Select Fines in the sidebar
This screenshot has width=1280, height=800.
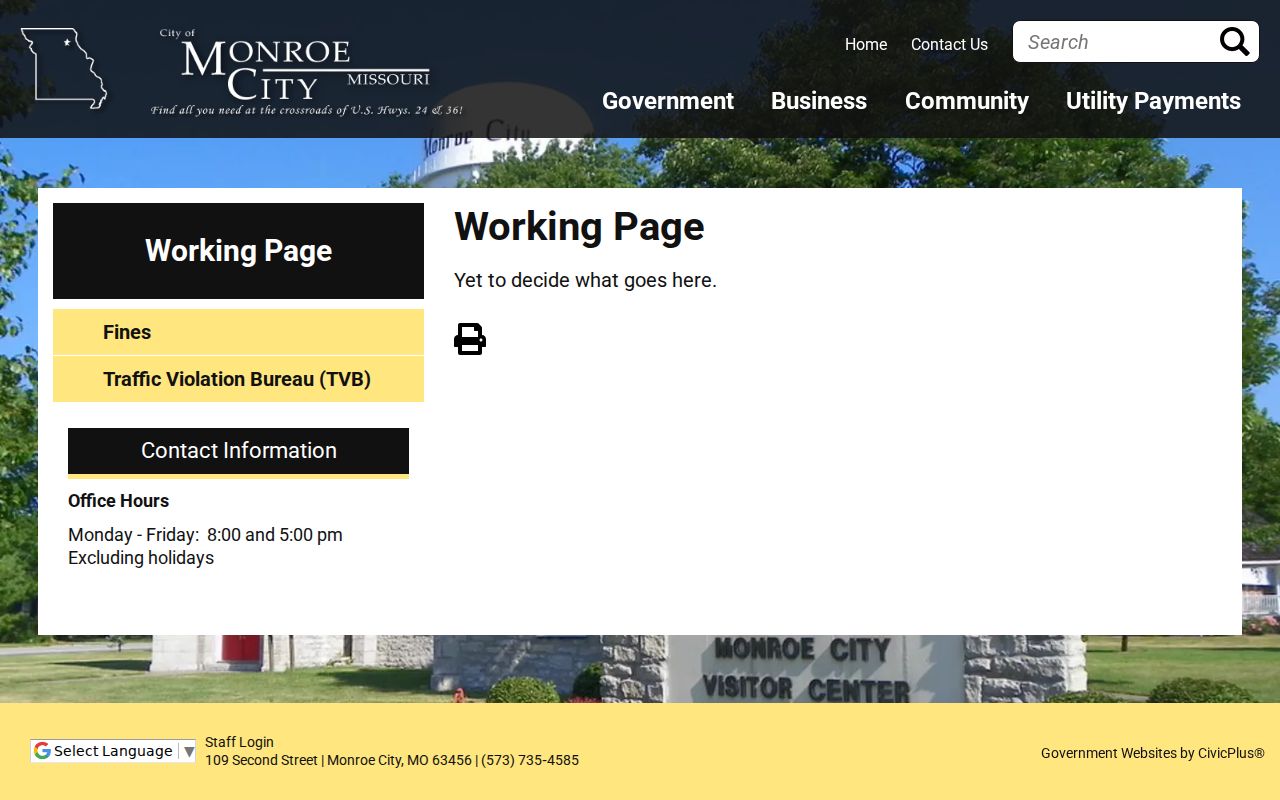[238, 332]
